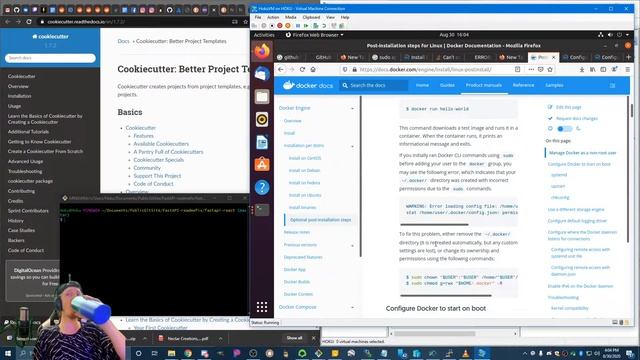This screenshot has height=360, width=640.
Task: Jump to 'Configure Docker to start on boot' in On this page
Action: [579, 164]
